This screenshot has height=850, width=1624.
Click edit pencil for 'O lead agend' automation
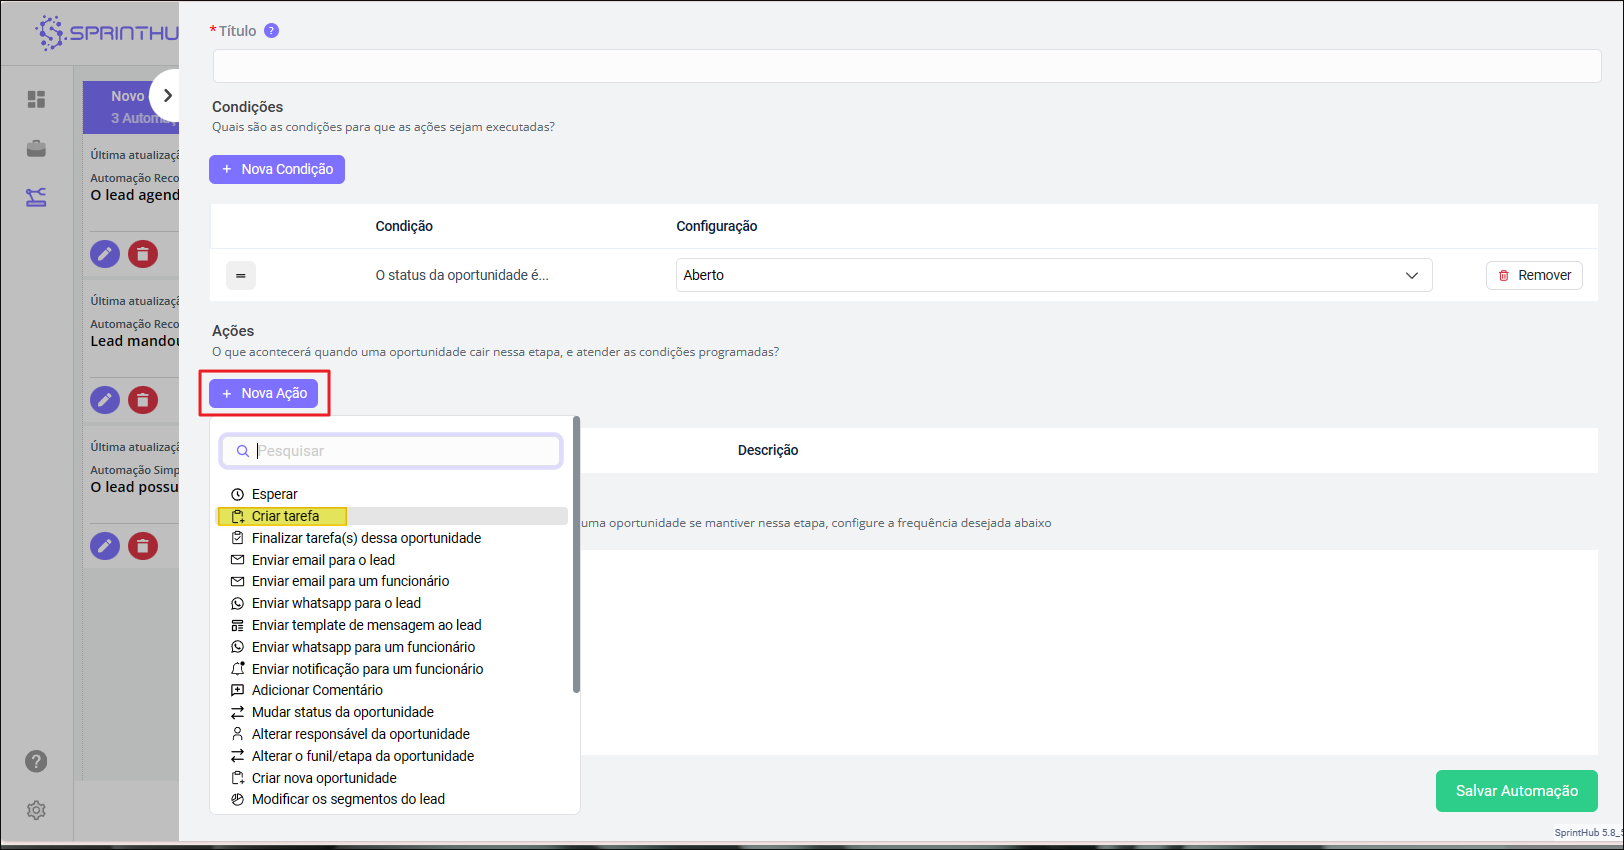(105, 254)
